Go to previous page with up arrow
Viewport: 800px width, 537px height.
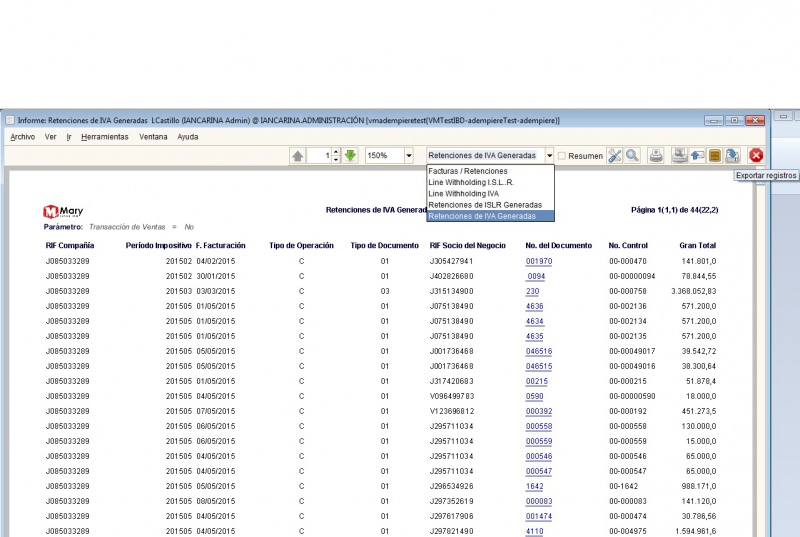(297, 156)
